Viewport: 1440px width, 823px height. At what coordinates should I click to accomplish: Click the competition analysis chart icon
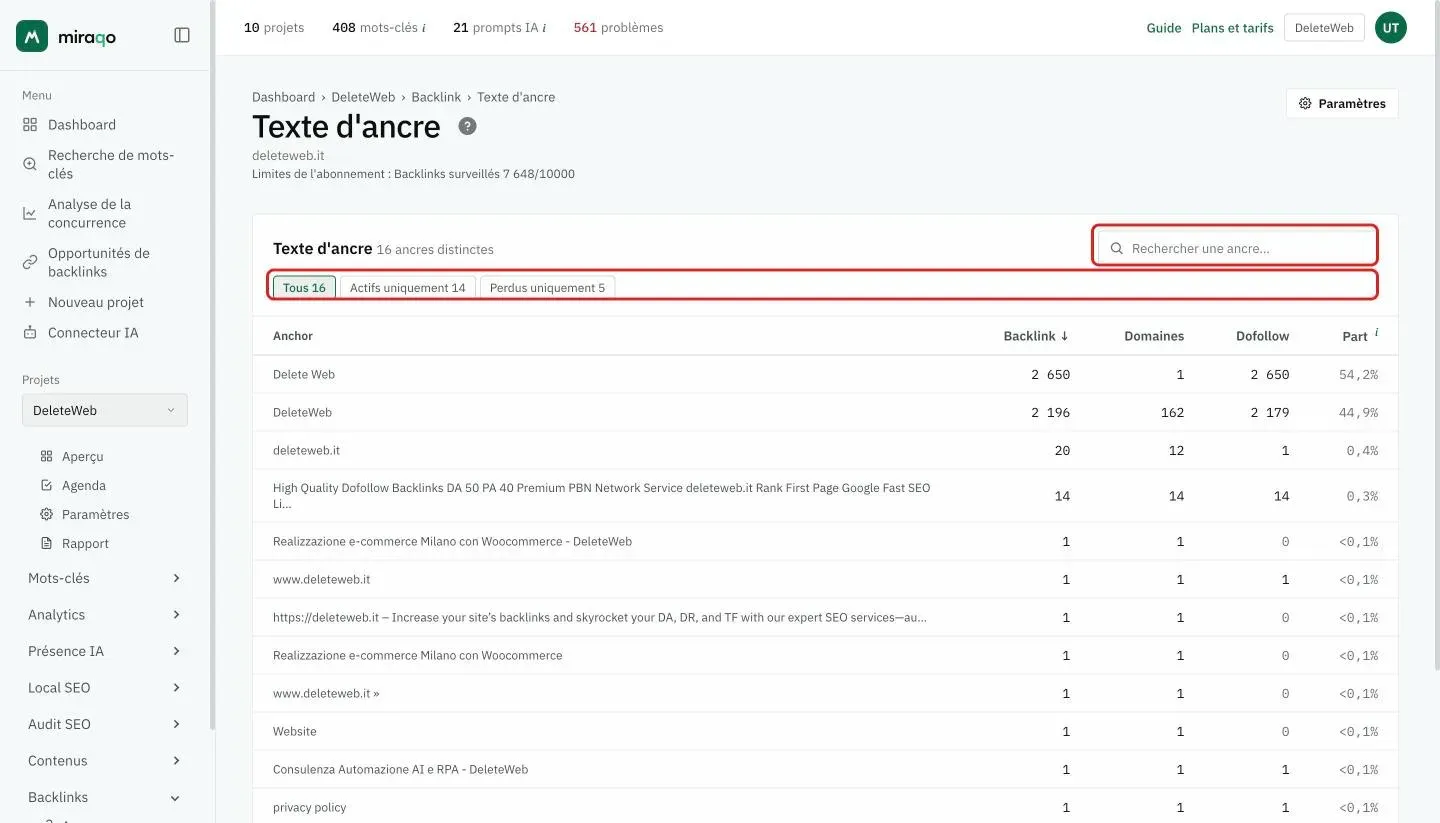[30, 213]
